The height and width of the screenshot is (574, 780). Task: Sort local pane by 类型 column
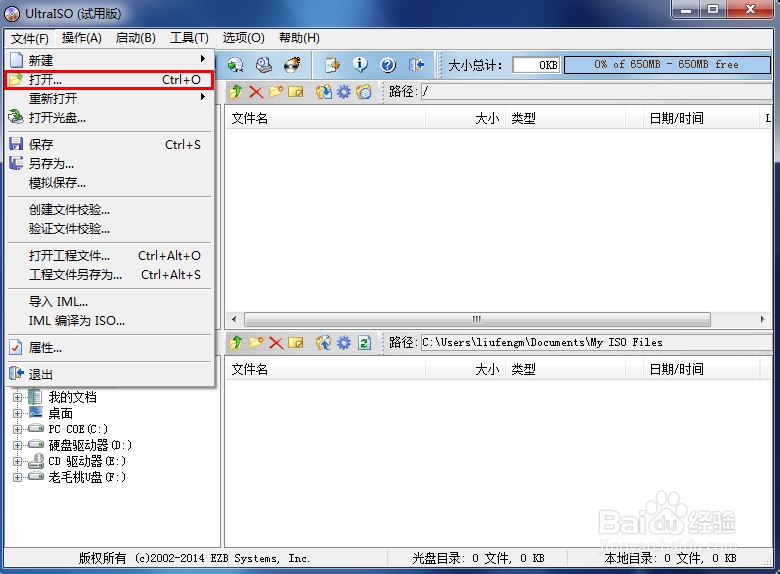(x=566, y=370)
